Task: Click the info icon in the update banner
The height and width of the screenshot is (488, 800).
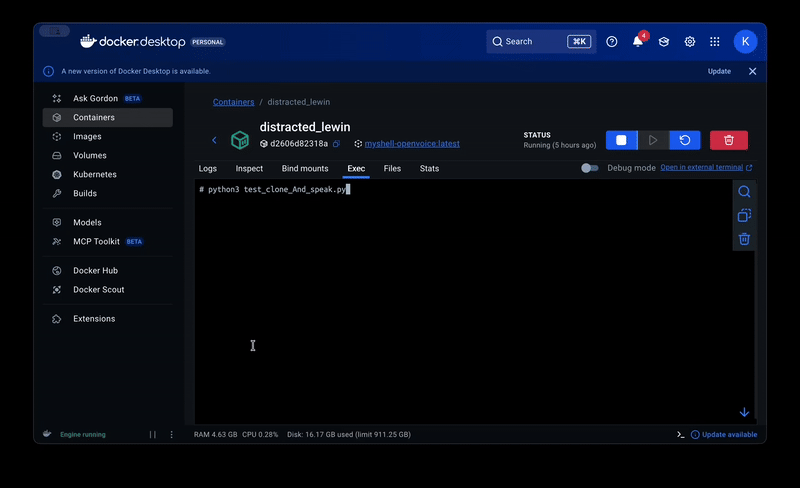Action: tap(48, 71)
